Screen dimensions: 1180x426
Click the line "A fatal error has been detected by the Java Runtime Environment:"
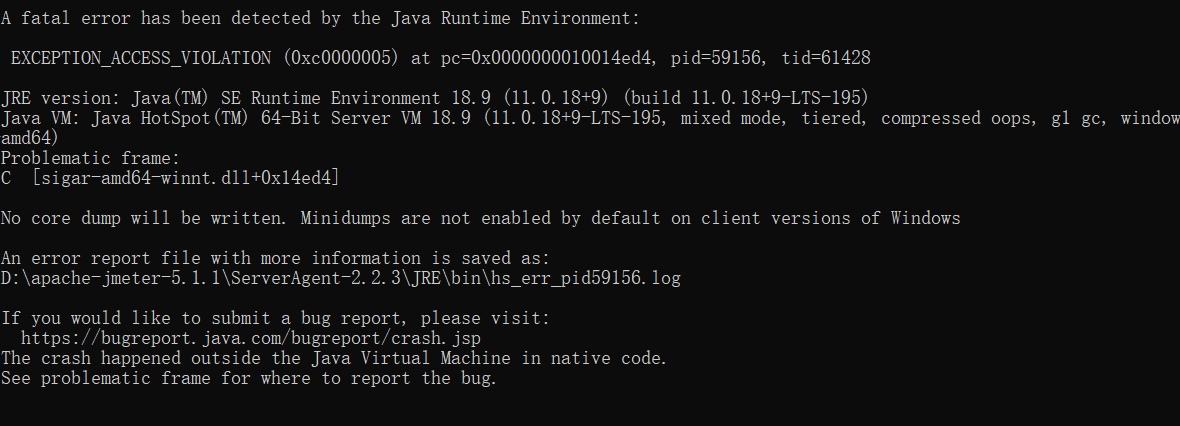(320, 18)
